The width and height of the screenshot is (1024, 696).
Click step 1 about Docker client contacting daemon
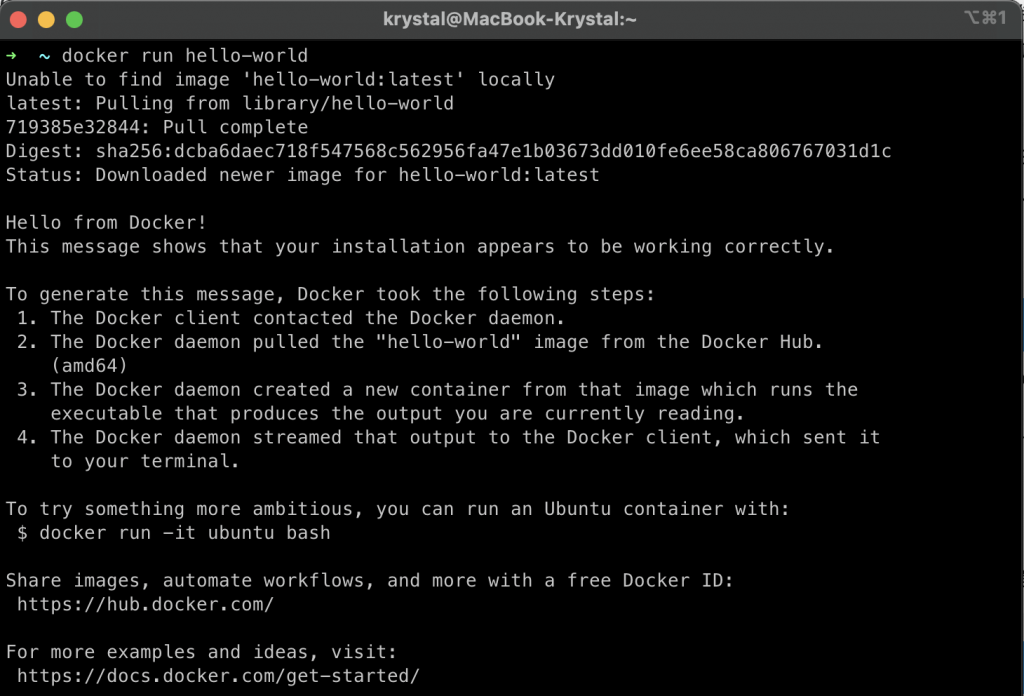coord(291,318)
